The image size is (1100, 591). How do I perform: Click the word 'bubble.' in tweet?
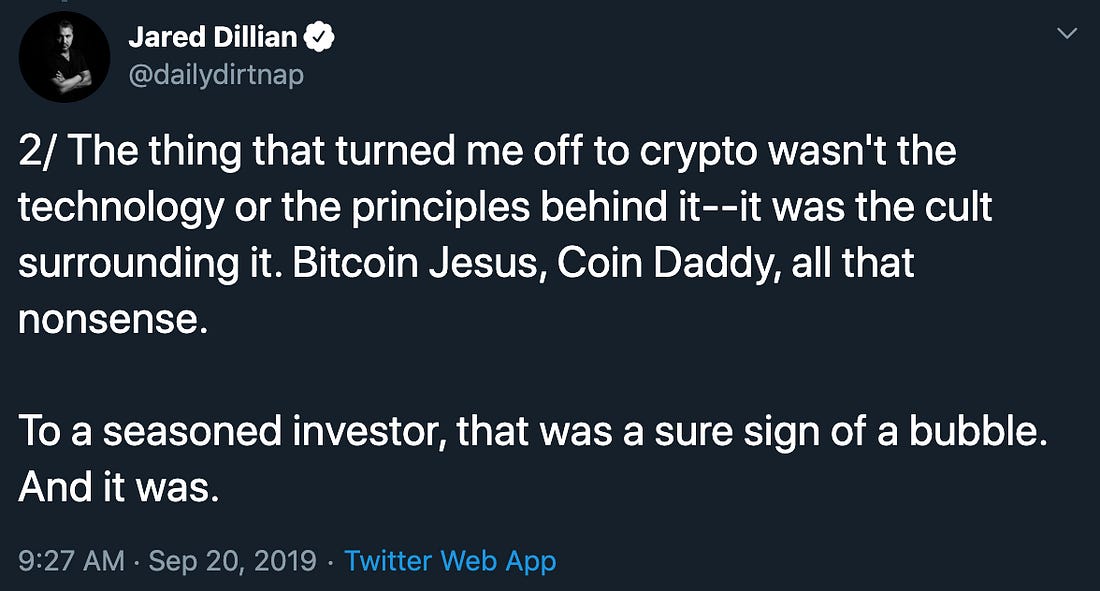click(x=978, y=430)
